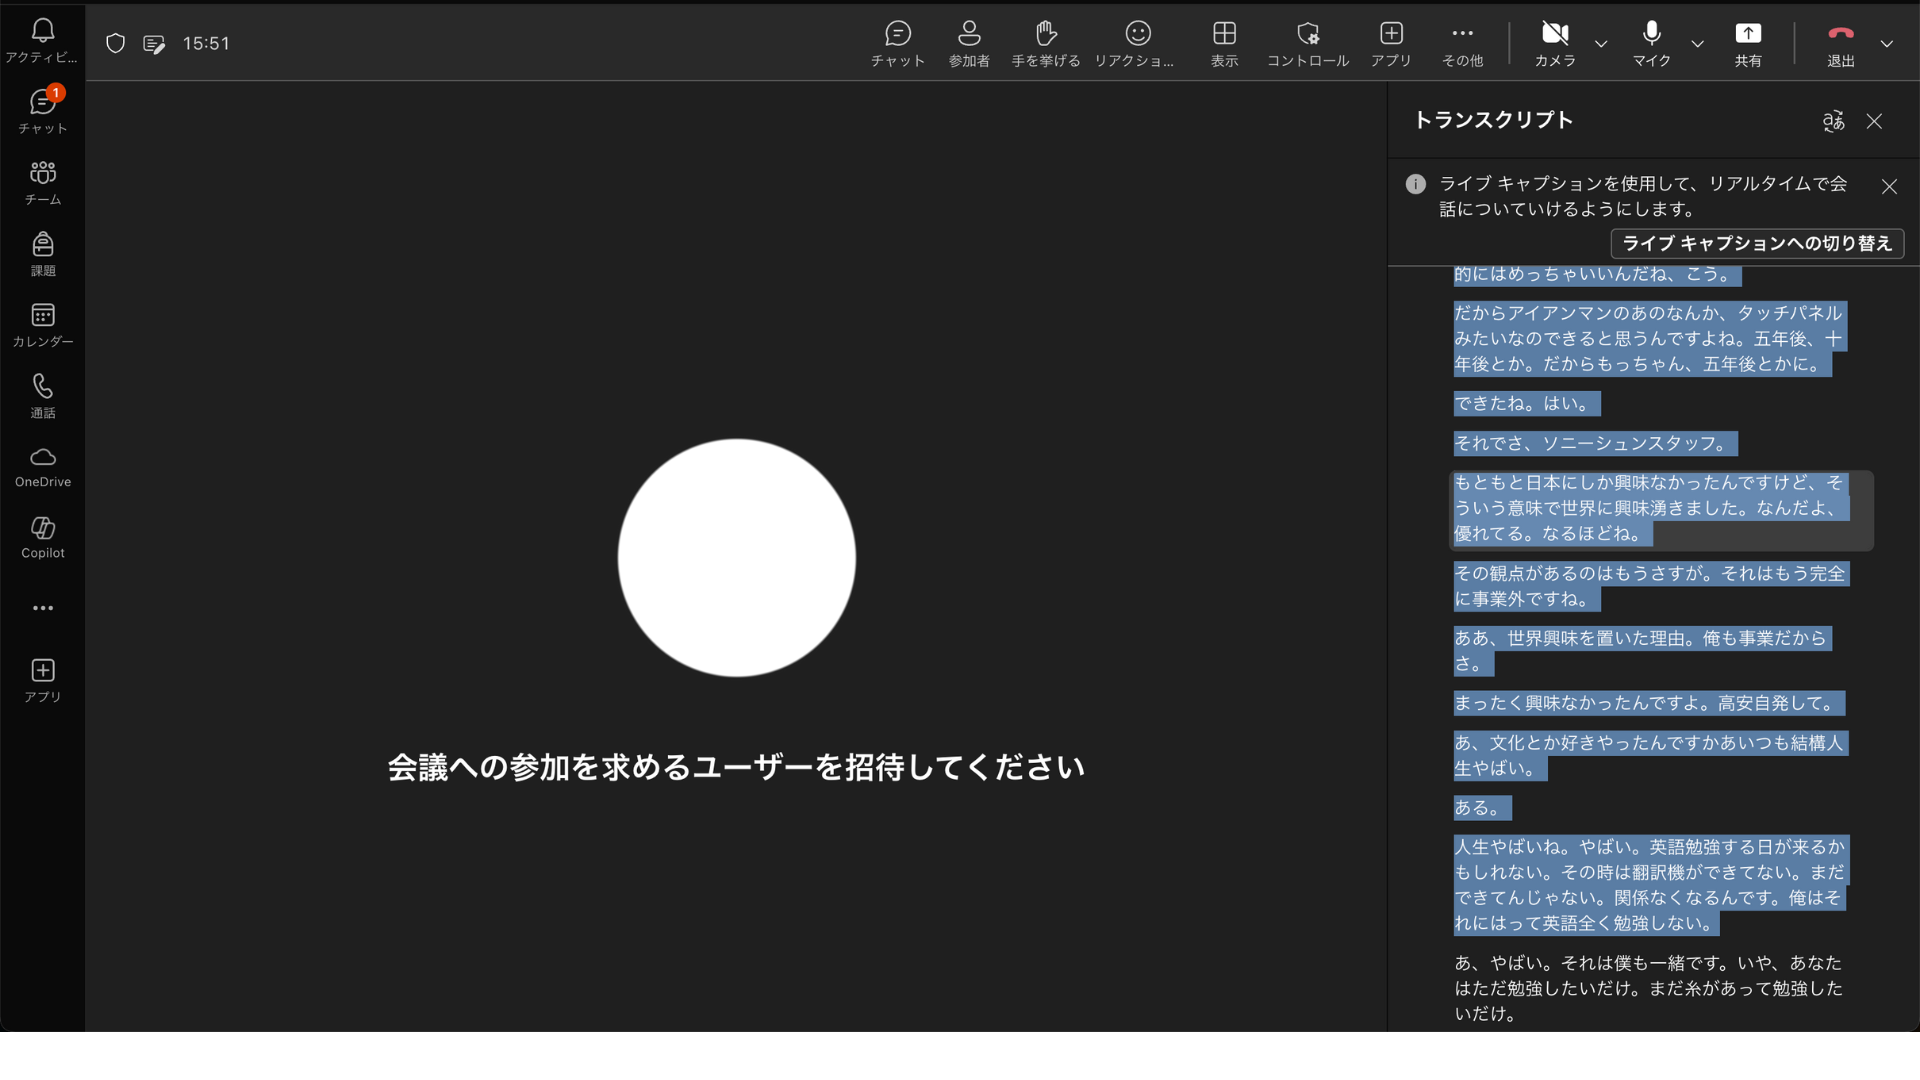
Task: Expand microphone options dropdown arrow
Action: [1697, 44]
